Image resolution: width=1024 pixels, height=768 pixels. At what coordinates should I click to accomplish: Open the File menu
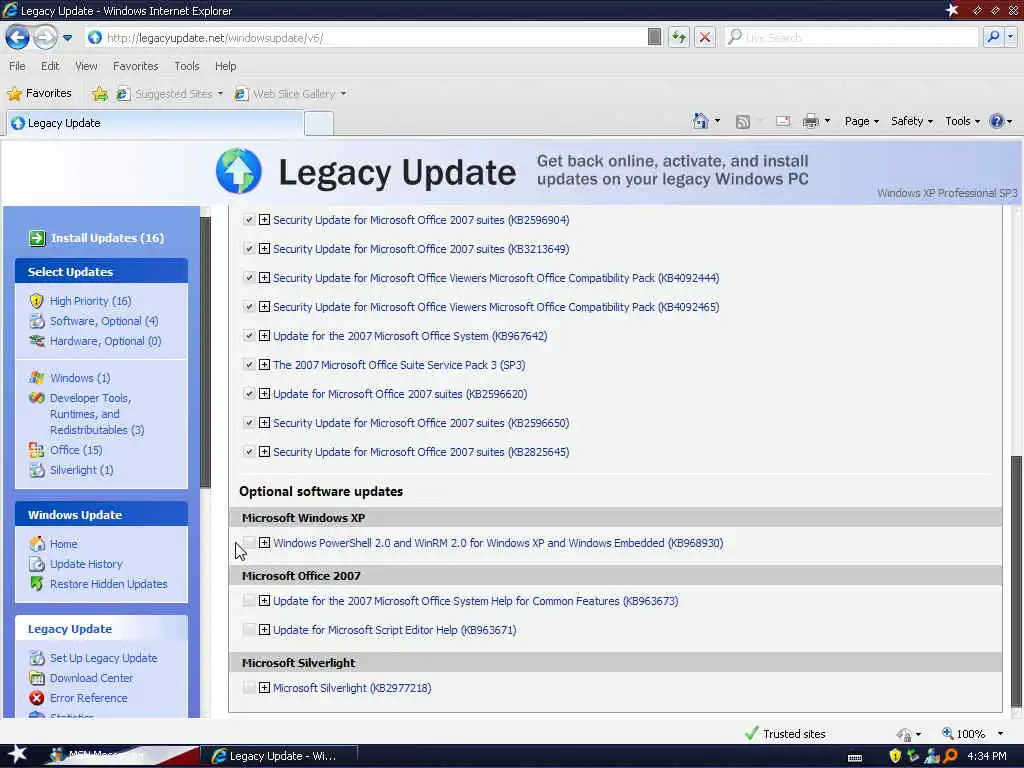coord(18,66)
